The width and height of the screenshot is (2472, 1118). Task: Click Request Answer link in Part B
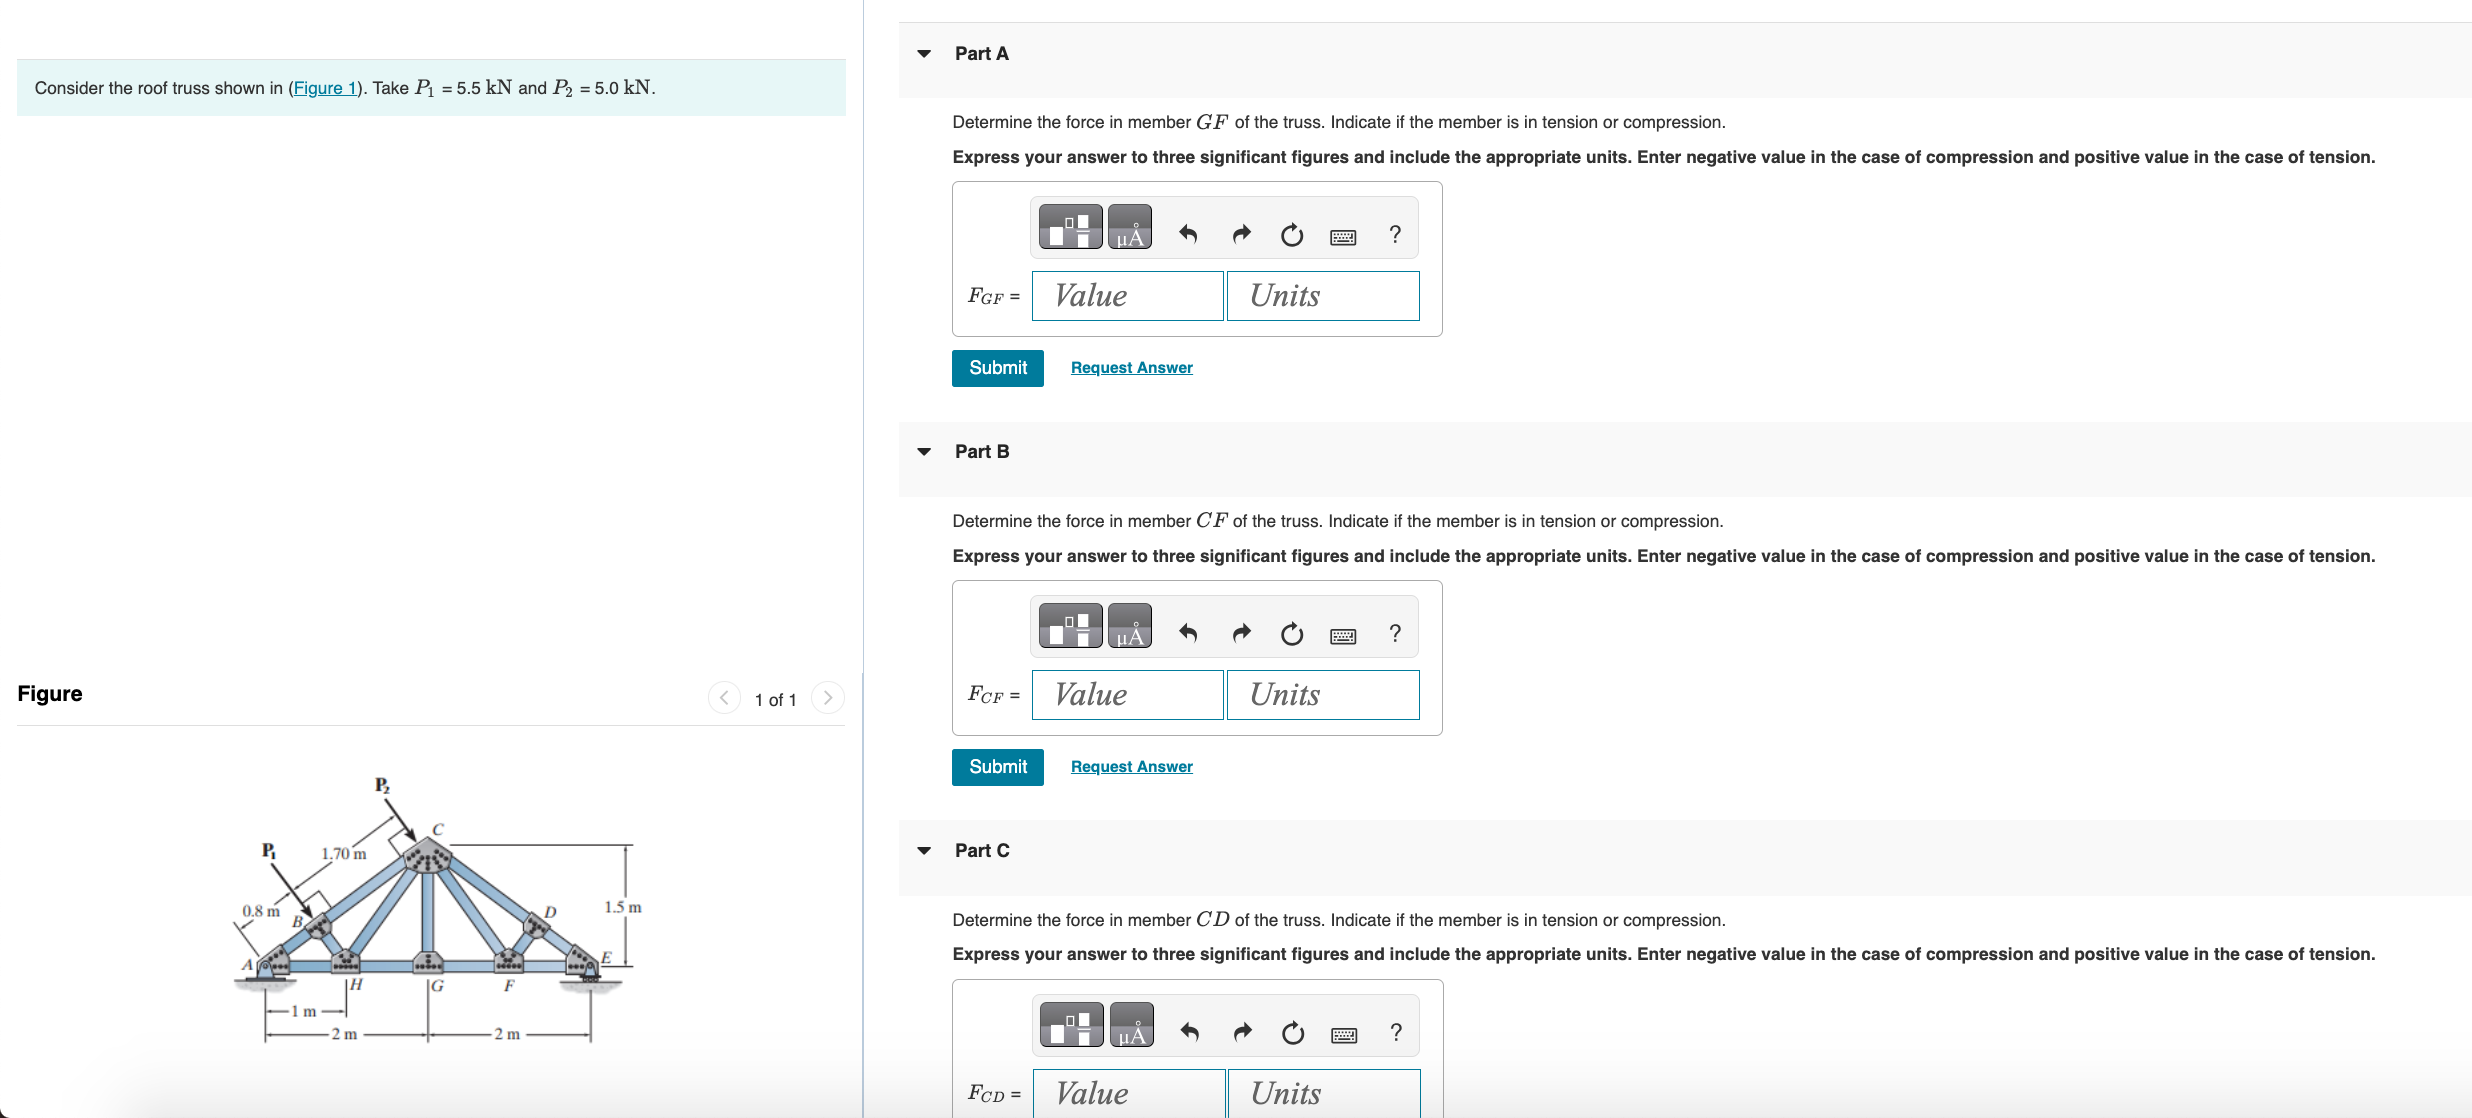pos(1131,767)
